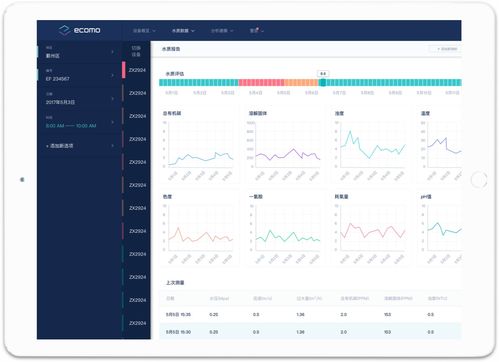The width and height of the screenshot is (499, 362).
Task: Expand the EP 234567 selector row
Action: [79, 75]
